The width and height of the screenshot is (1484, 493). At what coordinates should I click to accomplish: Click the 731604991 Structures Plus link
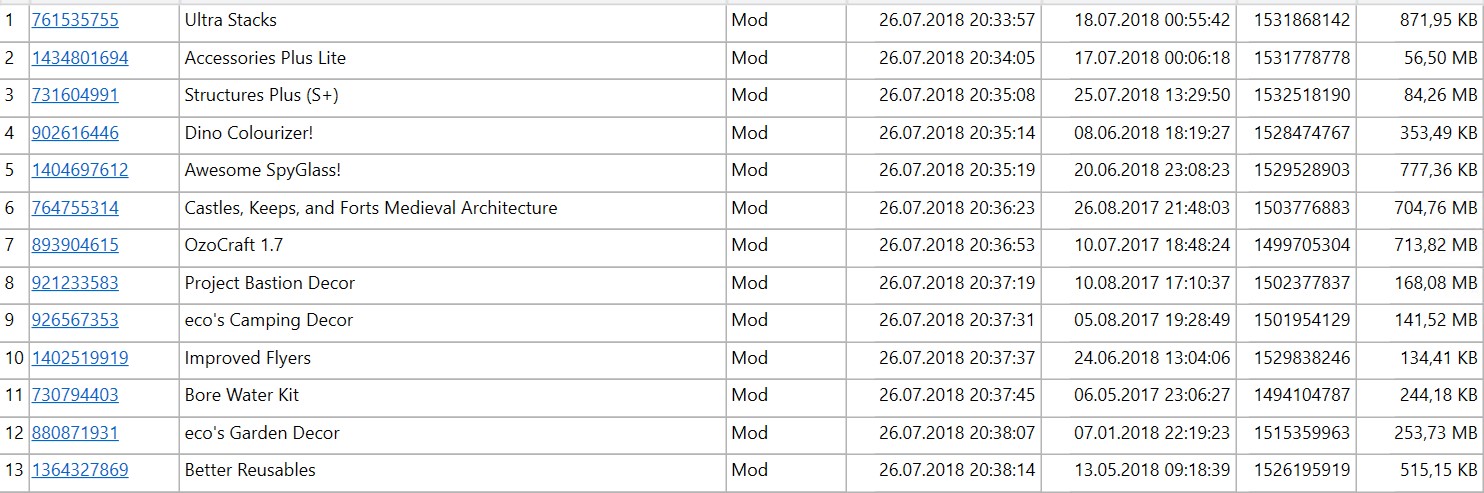(75, 95)
